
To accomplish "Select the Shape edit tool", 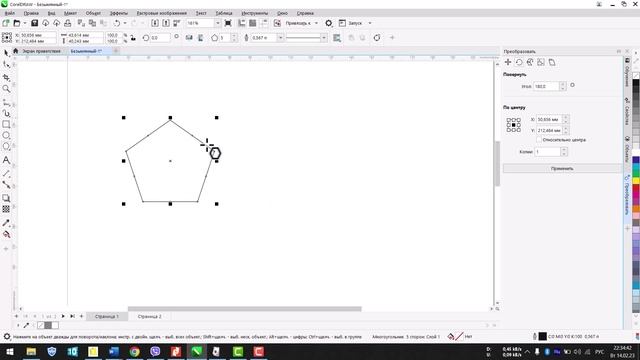I will coord(6,65).
